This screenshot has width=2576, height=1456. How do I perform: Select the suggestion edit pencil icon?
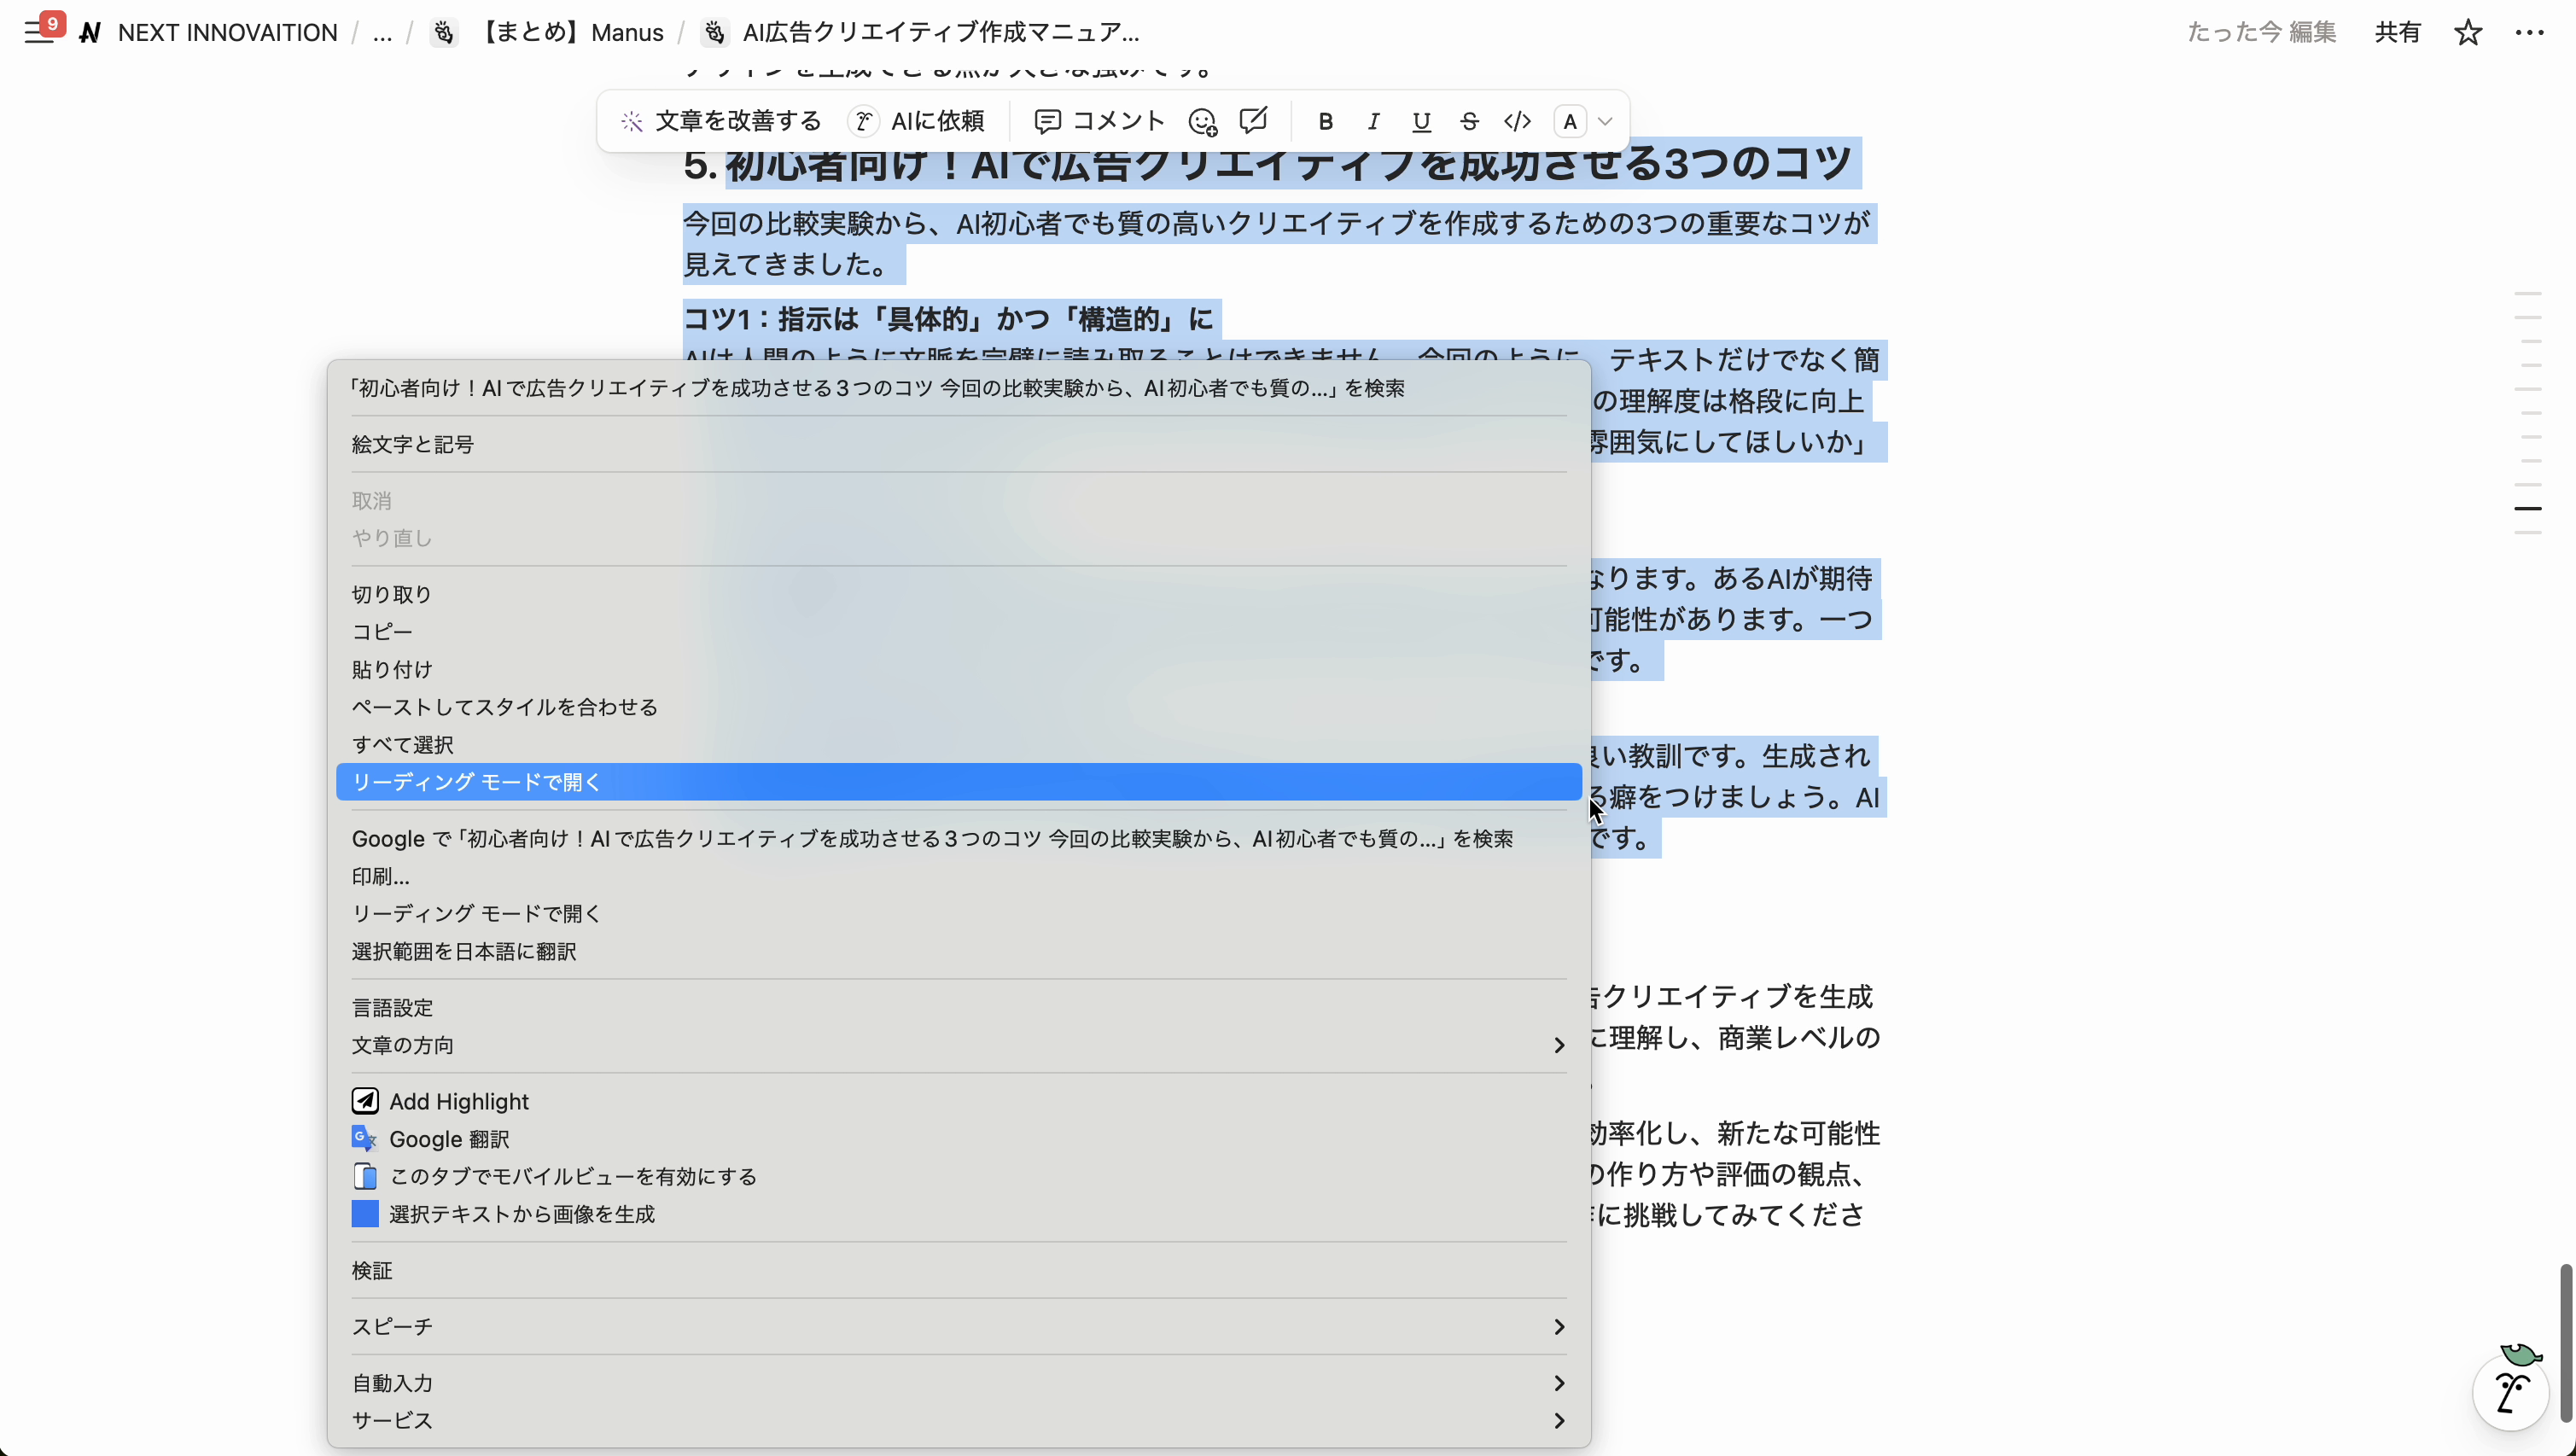1252,121
